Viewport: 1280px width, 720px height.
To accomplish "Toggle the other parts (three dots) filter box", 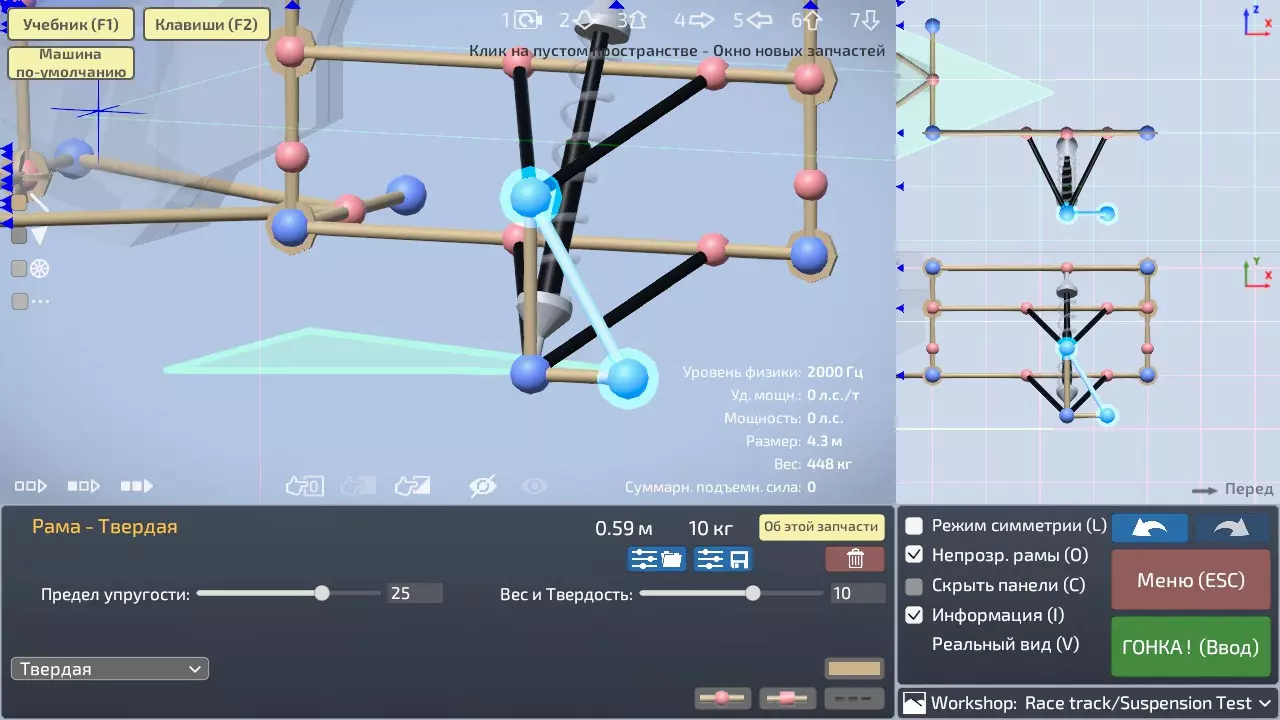I will point(19,301).
